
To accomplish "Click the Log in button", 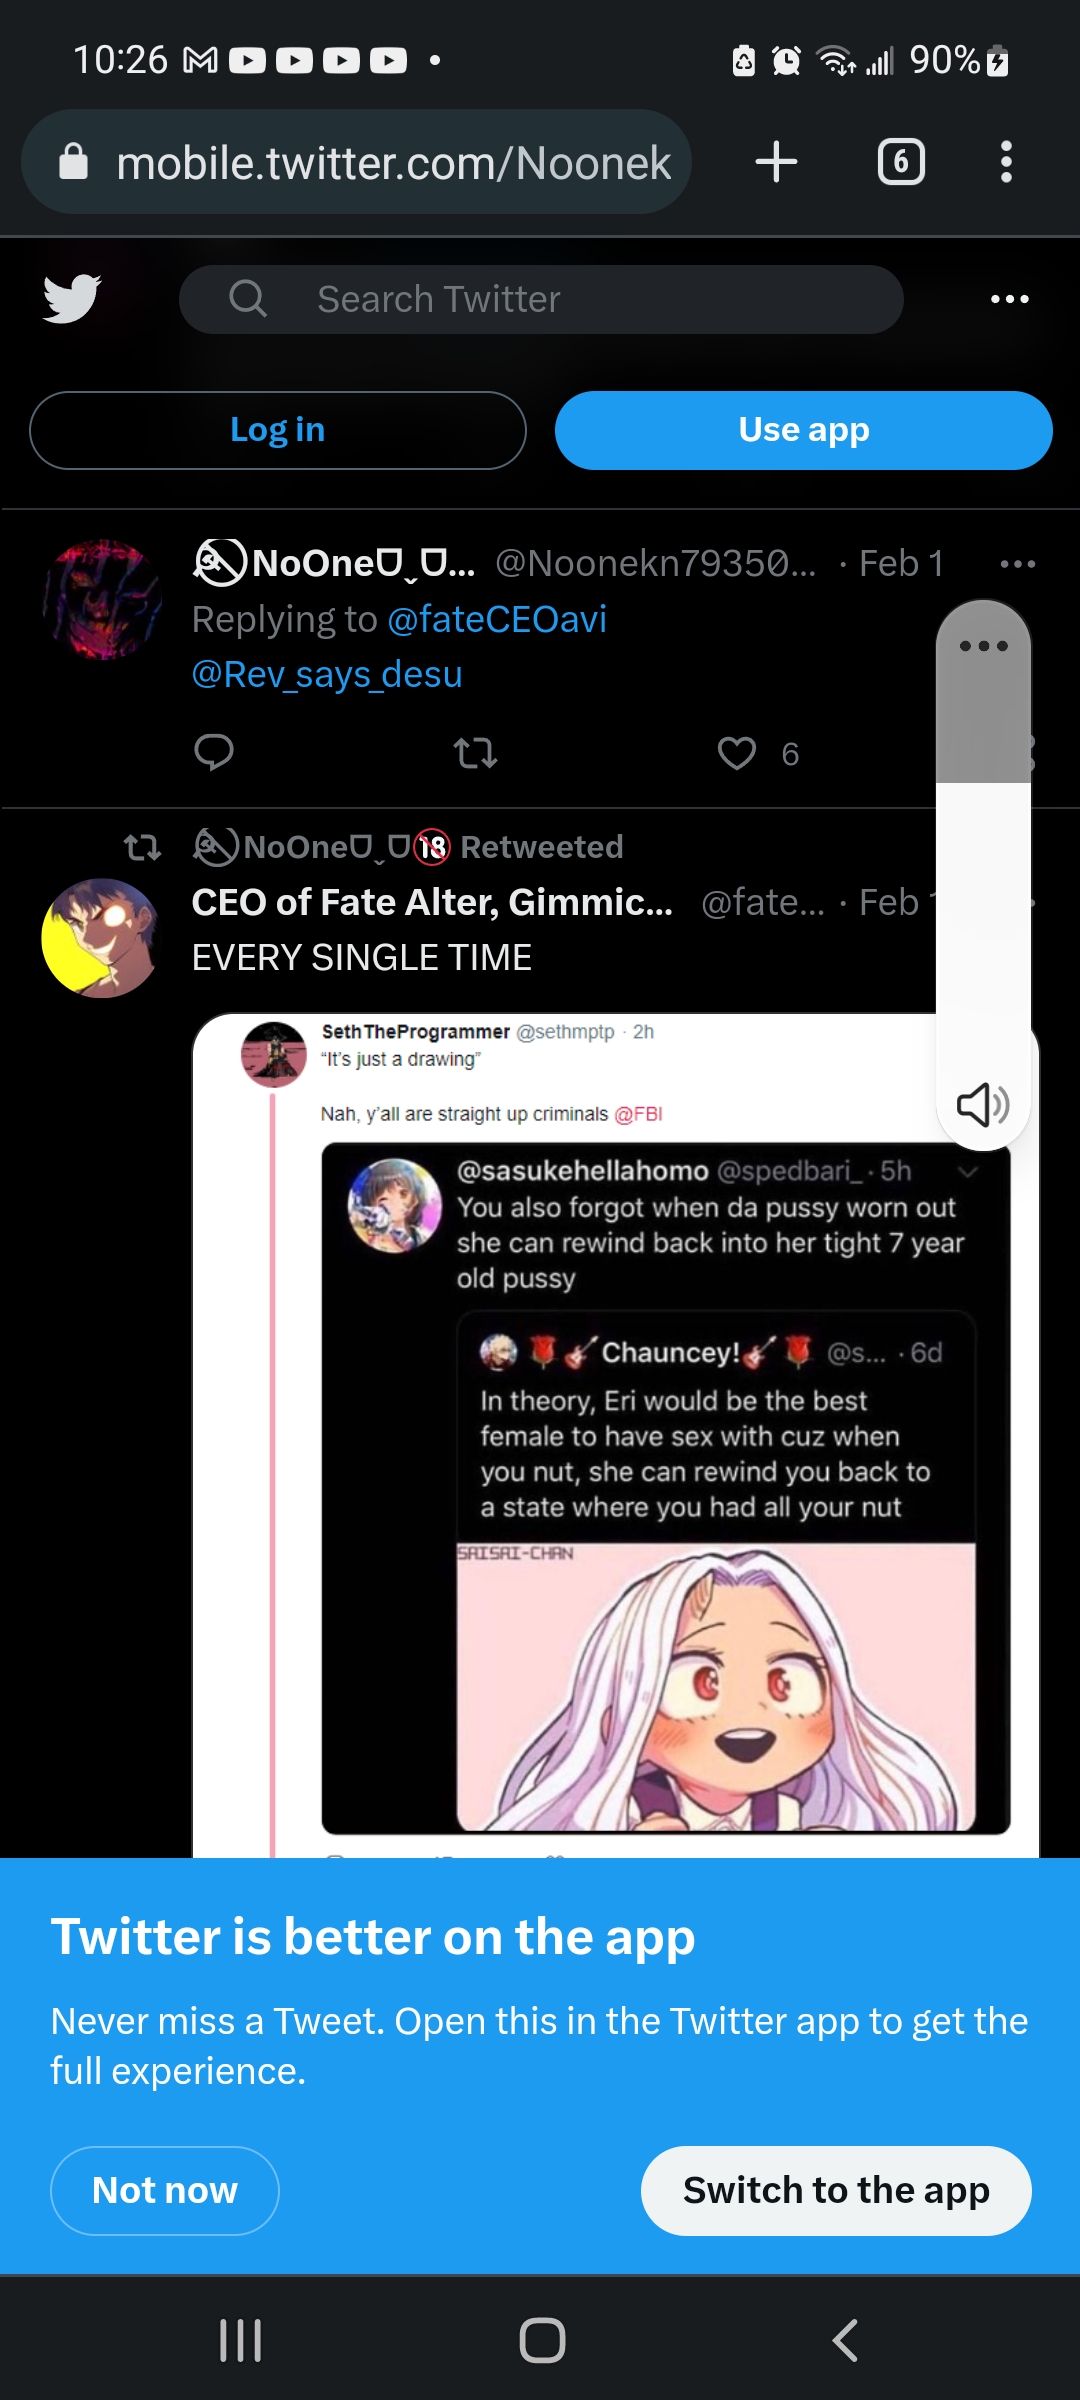I will 278,430.
